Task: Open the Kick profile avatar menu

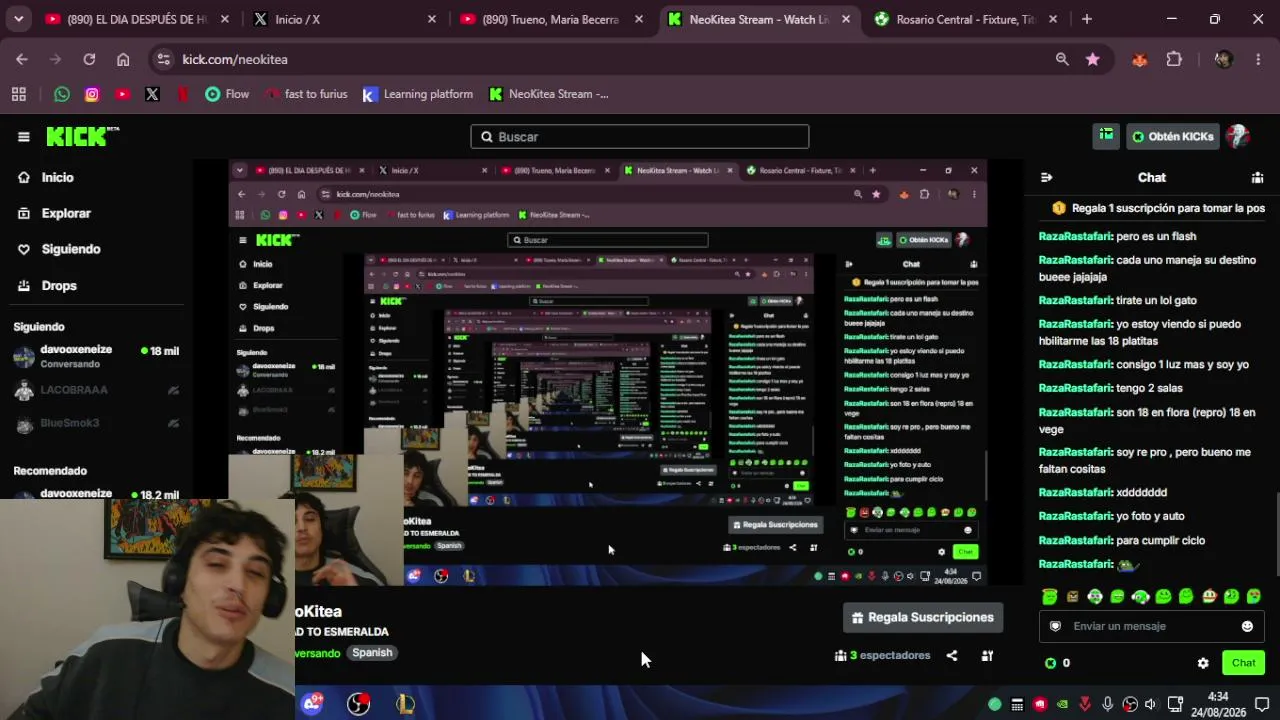Action: pos(1238,136)
